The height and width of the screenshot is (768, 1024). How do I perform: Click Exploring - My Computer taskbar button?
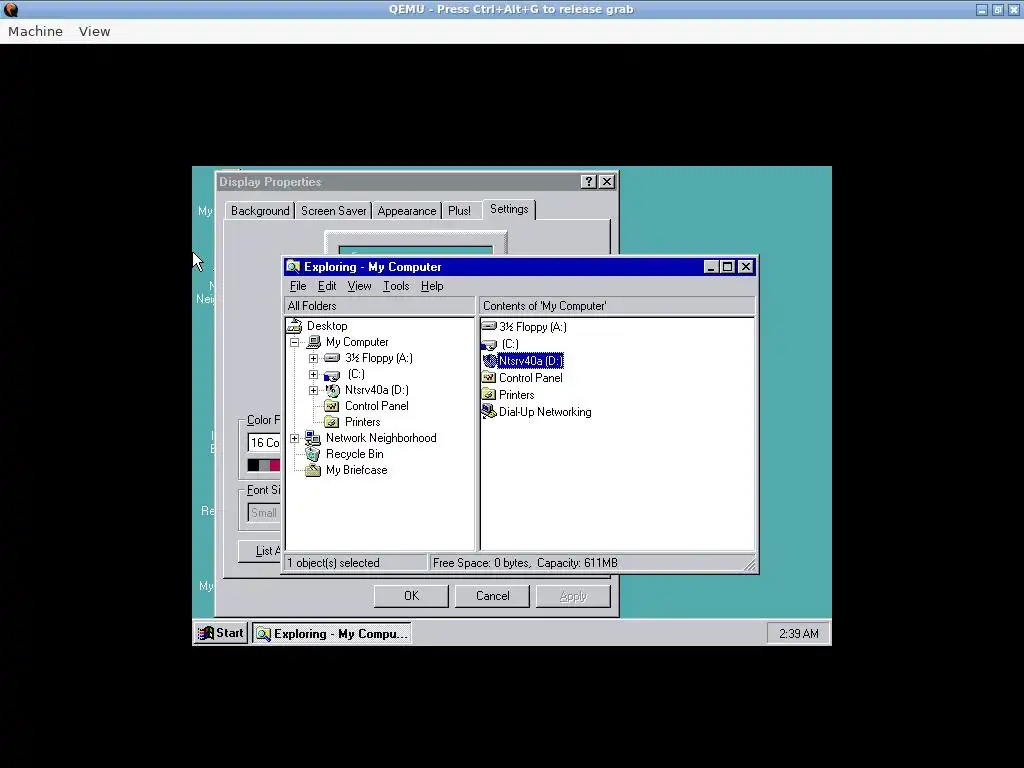point(332,633)
